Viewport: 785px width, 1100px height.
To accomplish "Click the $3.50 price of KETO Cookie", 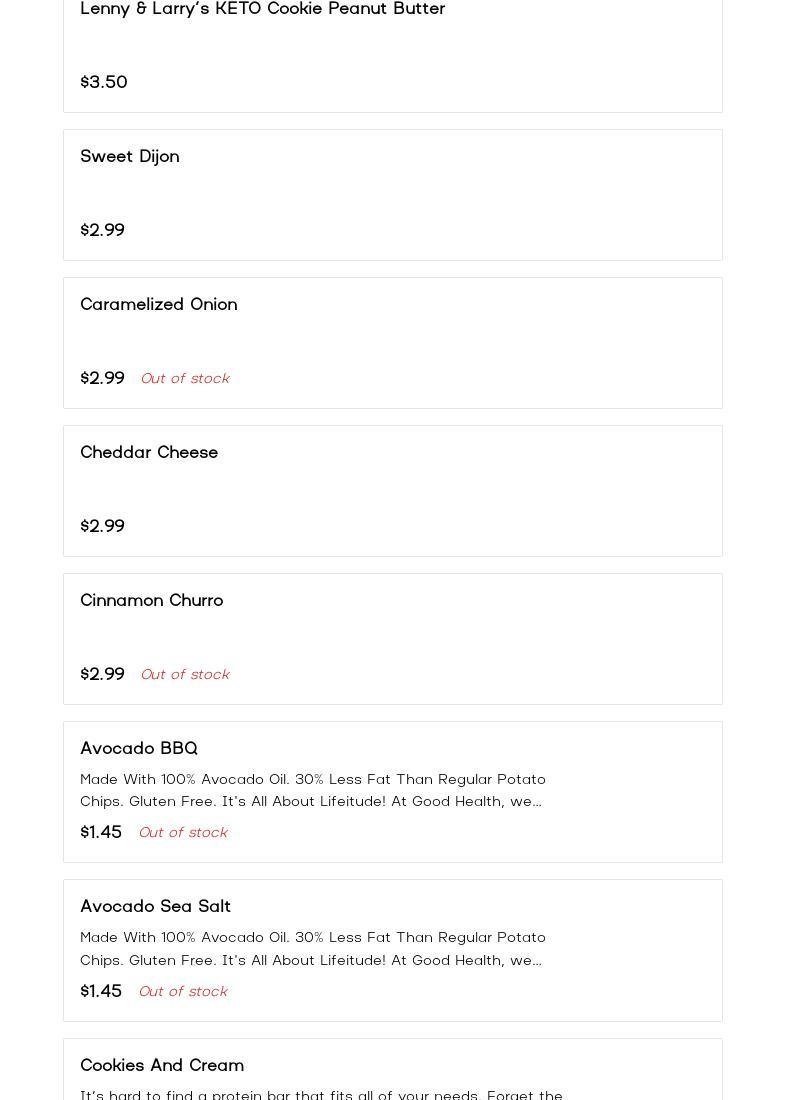I will point(104,82).
